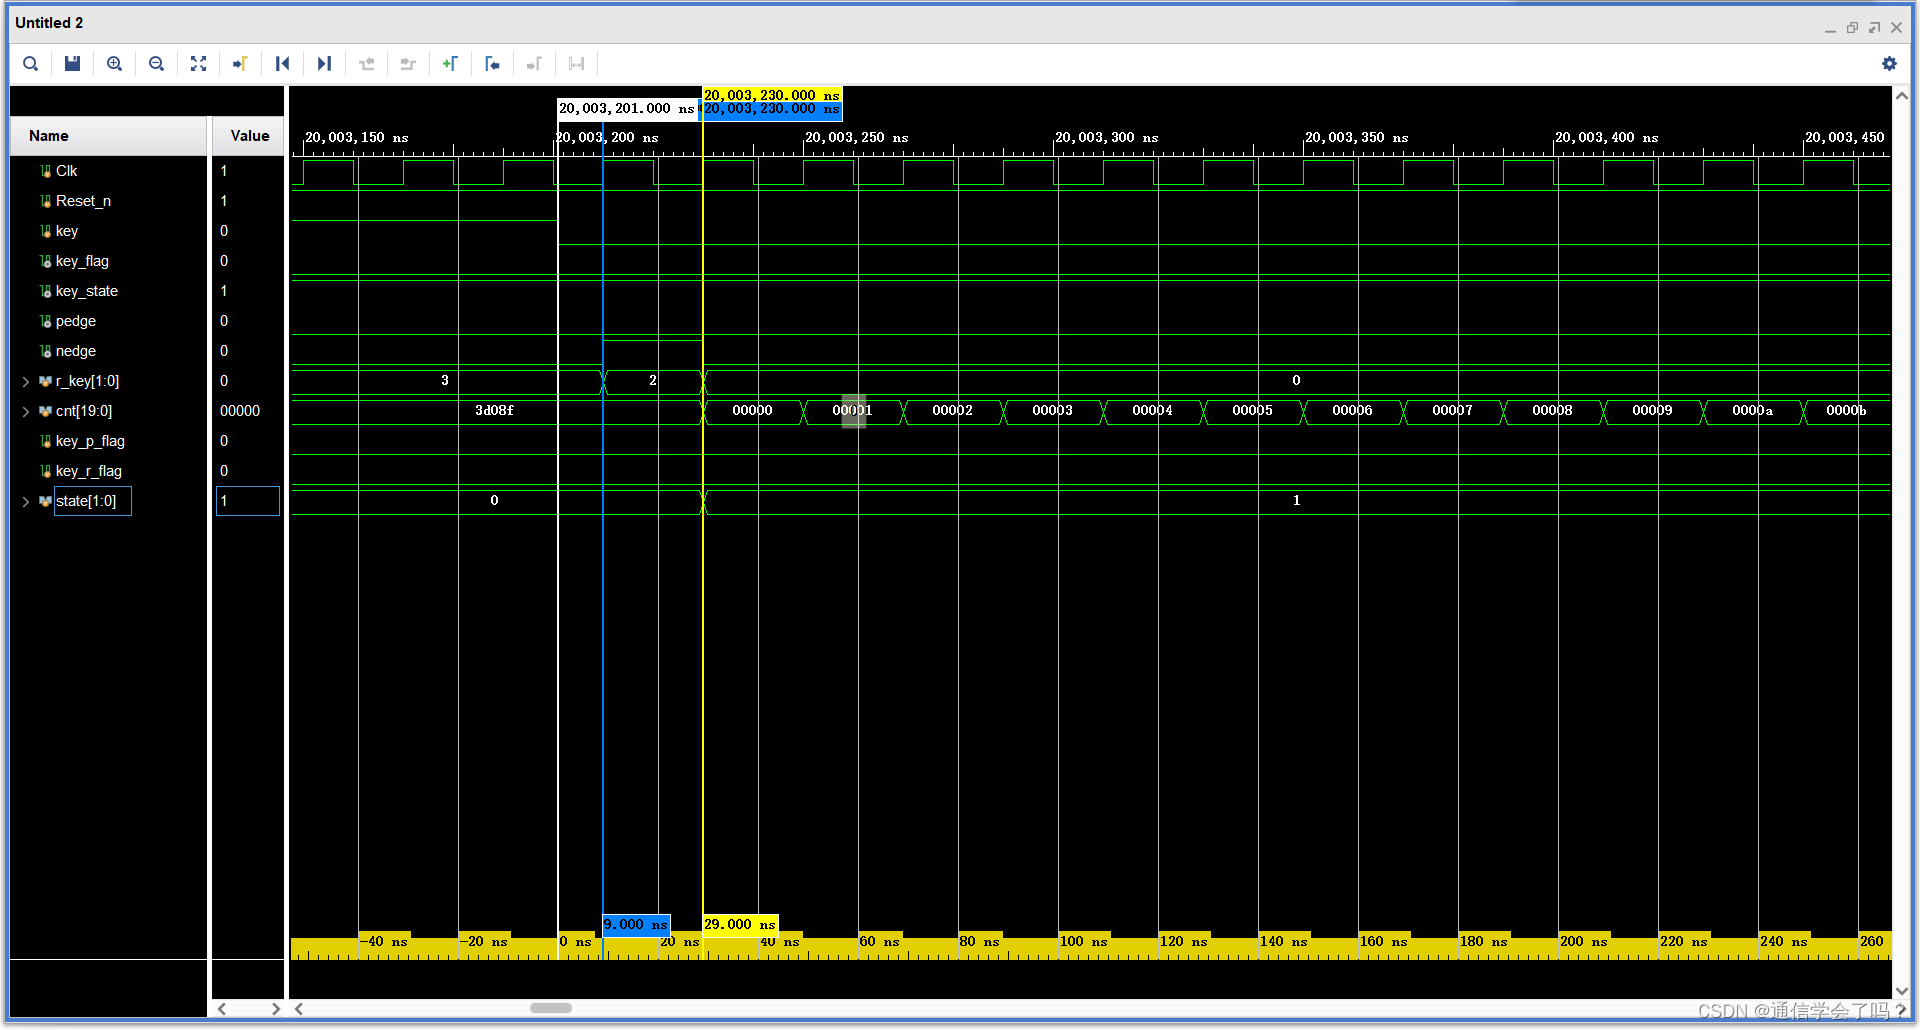The image size is (1920, 1030).
Task: Click the Next Marker button
Action: [x=534, y=64]
